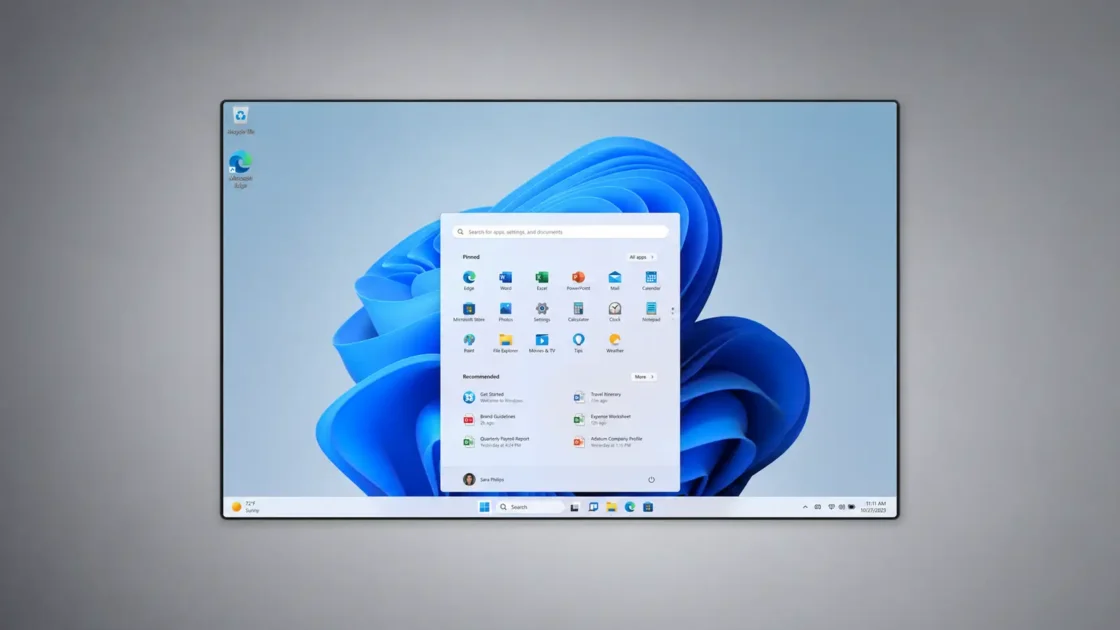Screen dimensions: 1120x630
Task: Open the Quarterly Payroll Report file
Action: [x=496, y=441]
